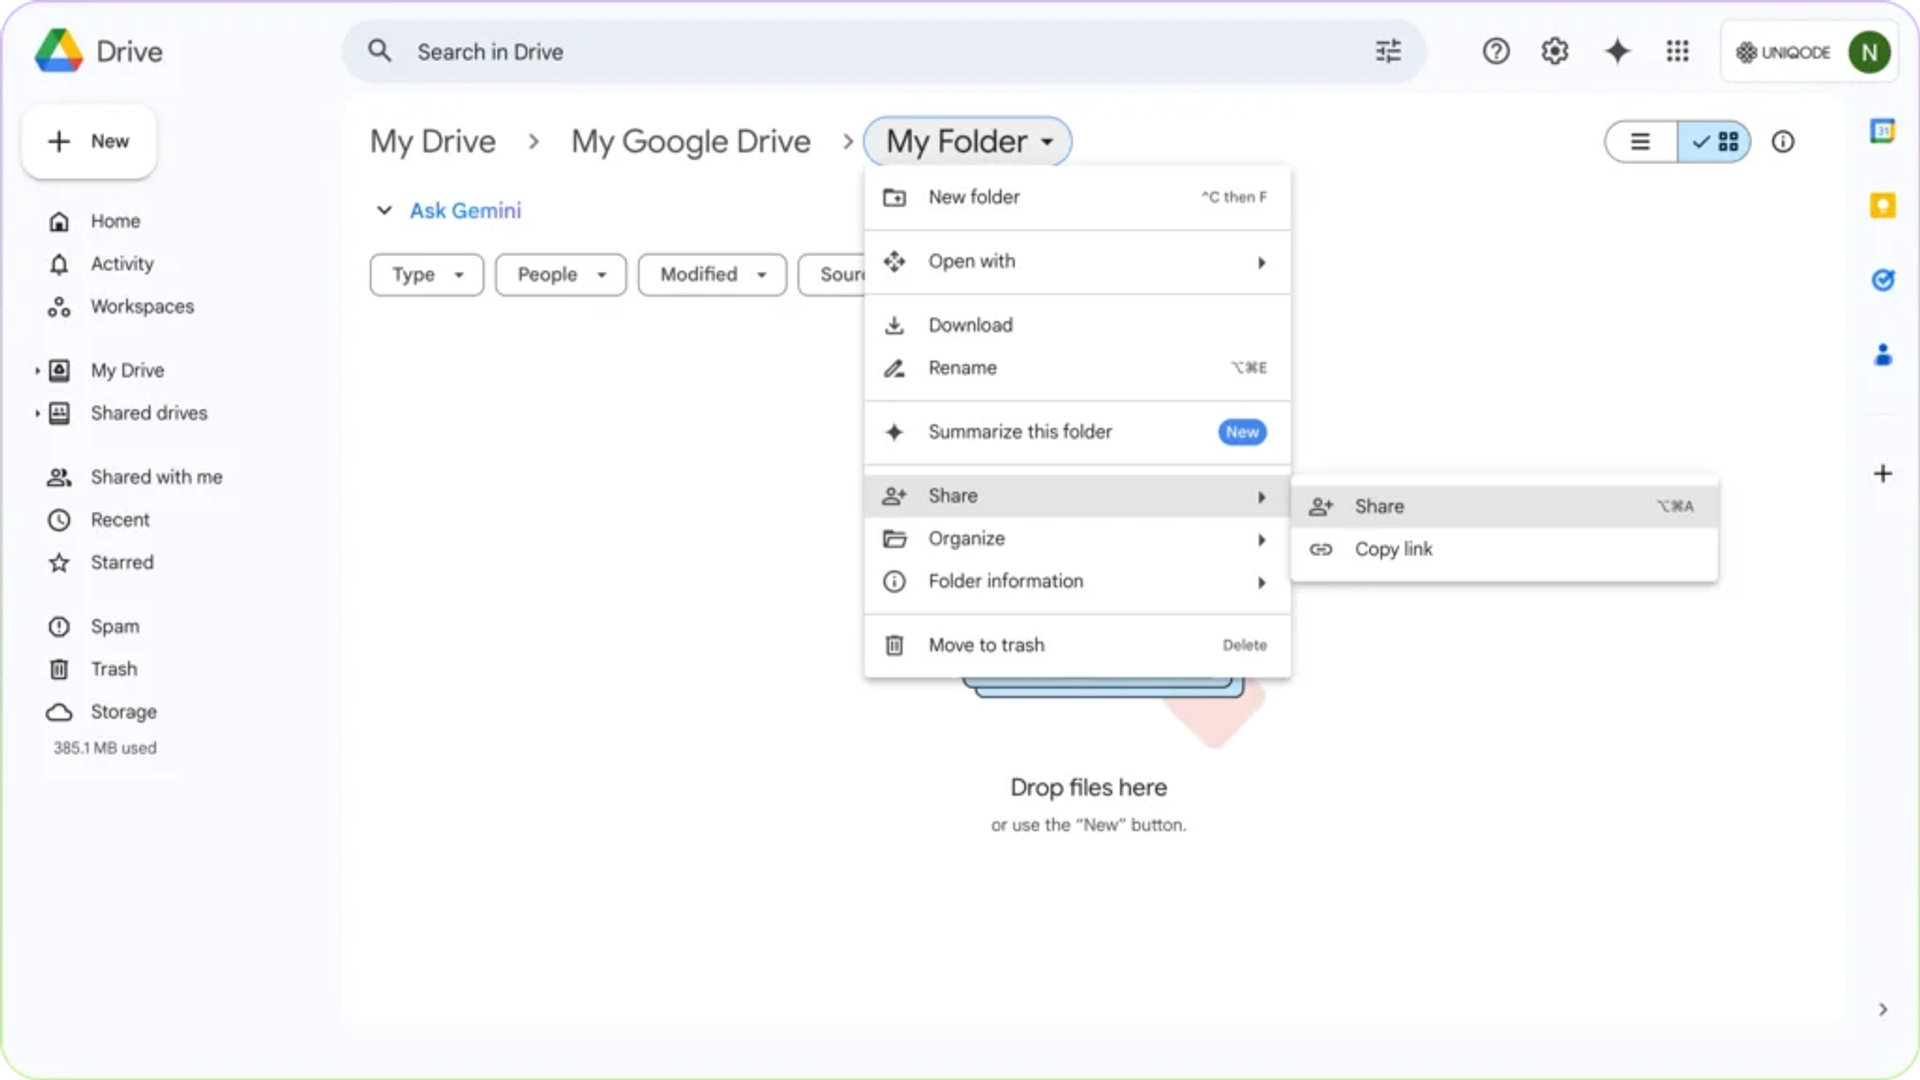Go to My Google Drive breadcrumb
1920x1080 pixels.
(x=690, y=142)
